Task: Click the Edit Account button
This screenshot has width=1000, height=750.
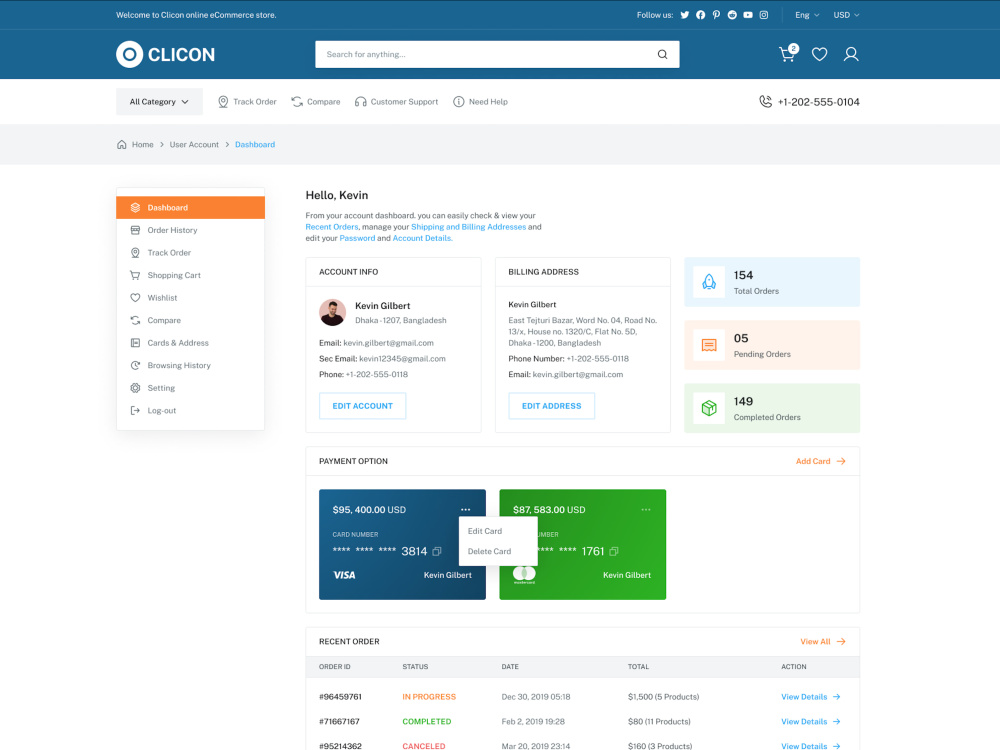Action: 362,406
